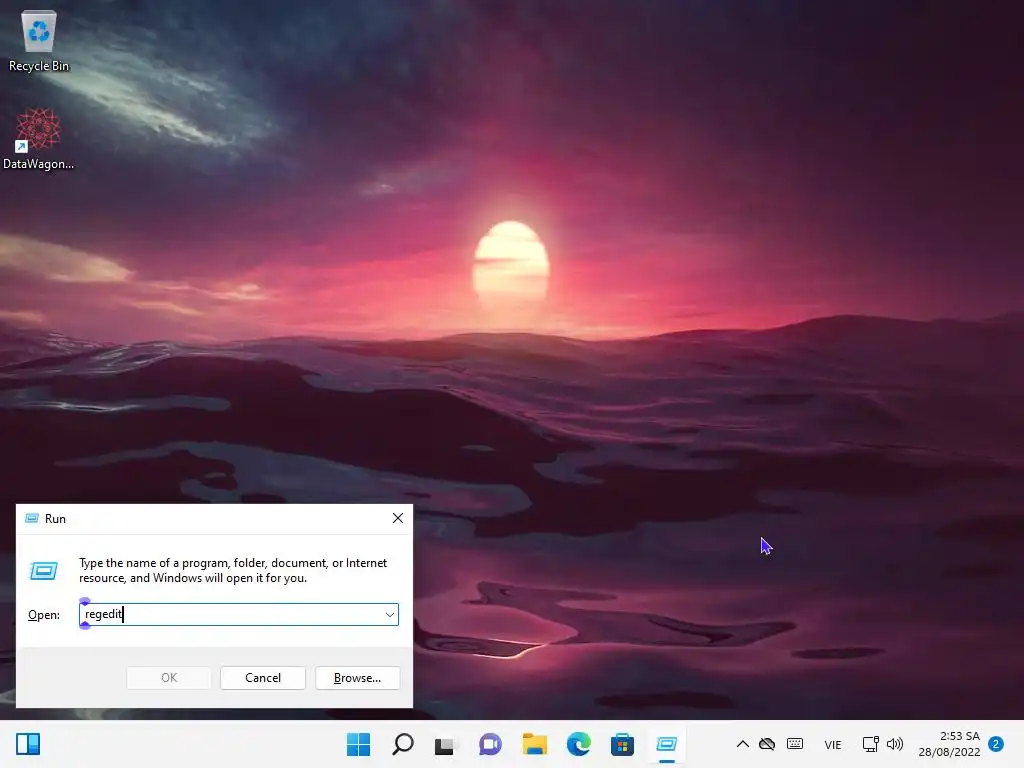The width and height of the screenshot is (1024, 768).
Task: Open the clock and date 28/08/2022
Action: point(949,744)
